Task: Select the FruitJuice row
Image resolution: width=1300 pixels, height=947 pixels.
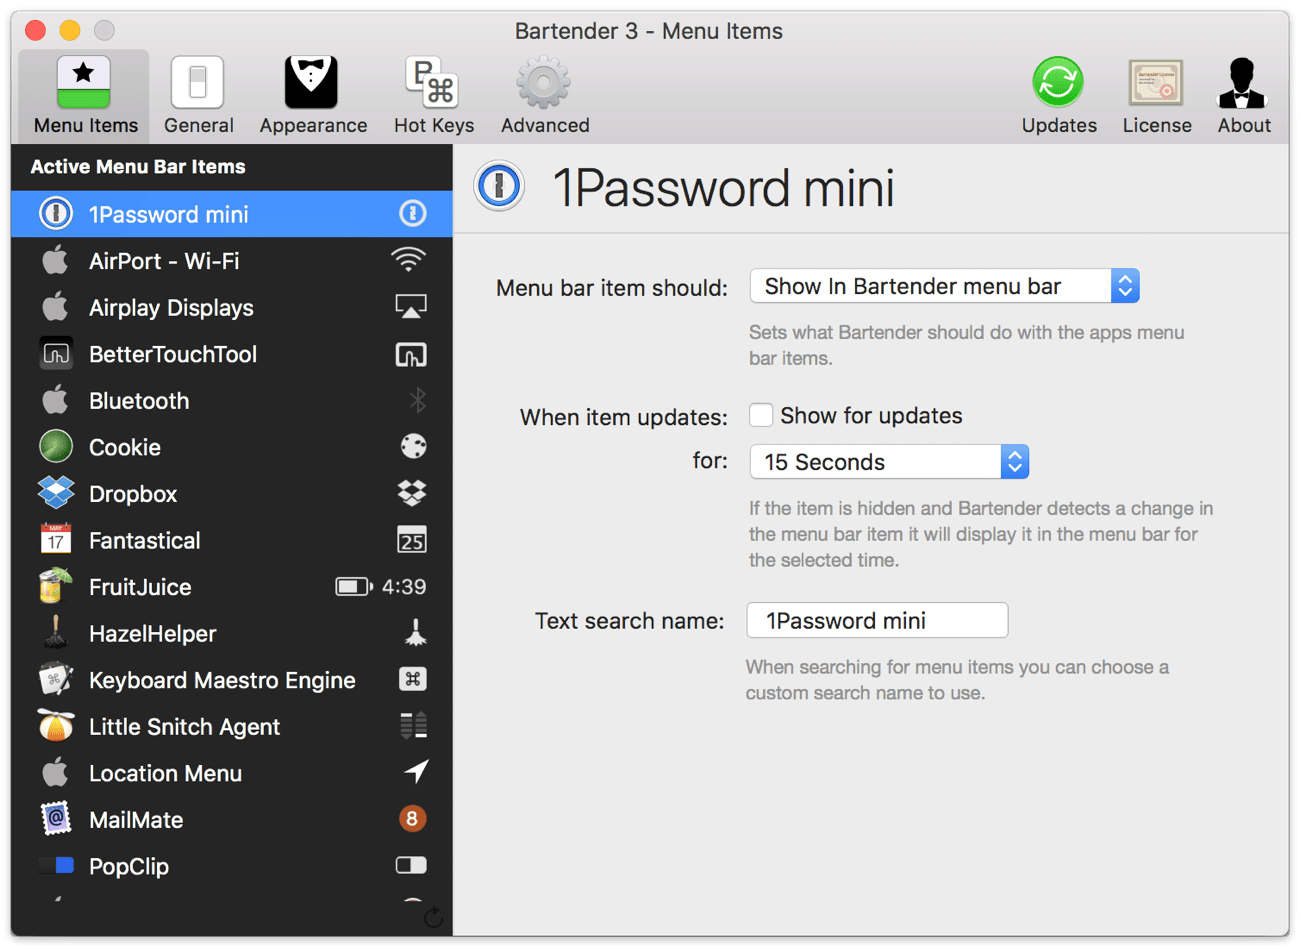Action: 232,587
